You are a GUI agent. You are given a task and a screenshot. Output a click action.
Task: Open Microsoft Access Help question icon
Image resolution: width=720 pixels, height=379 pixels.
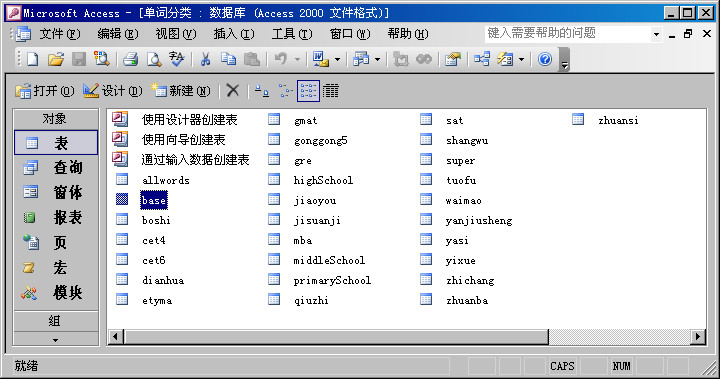click(545, 59)
